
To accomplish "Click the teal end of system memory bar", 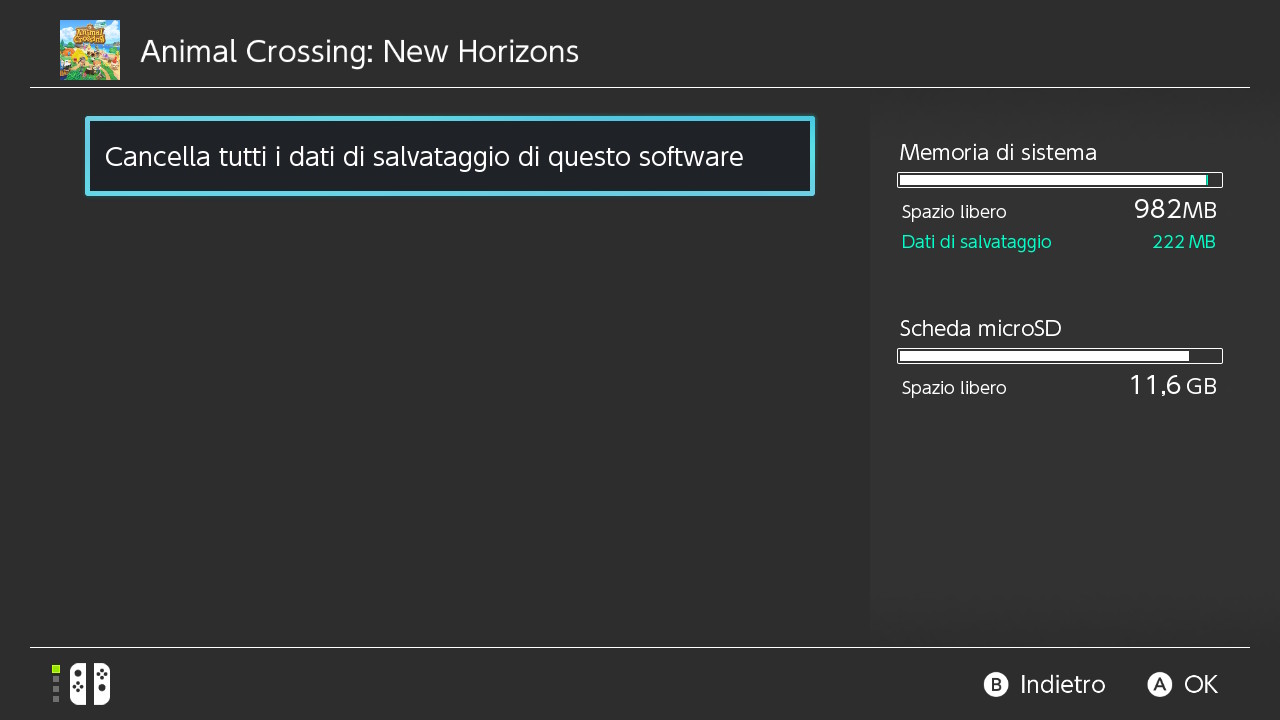I will coord(1208,180).
